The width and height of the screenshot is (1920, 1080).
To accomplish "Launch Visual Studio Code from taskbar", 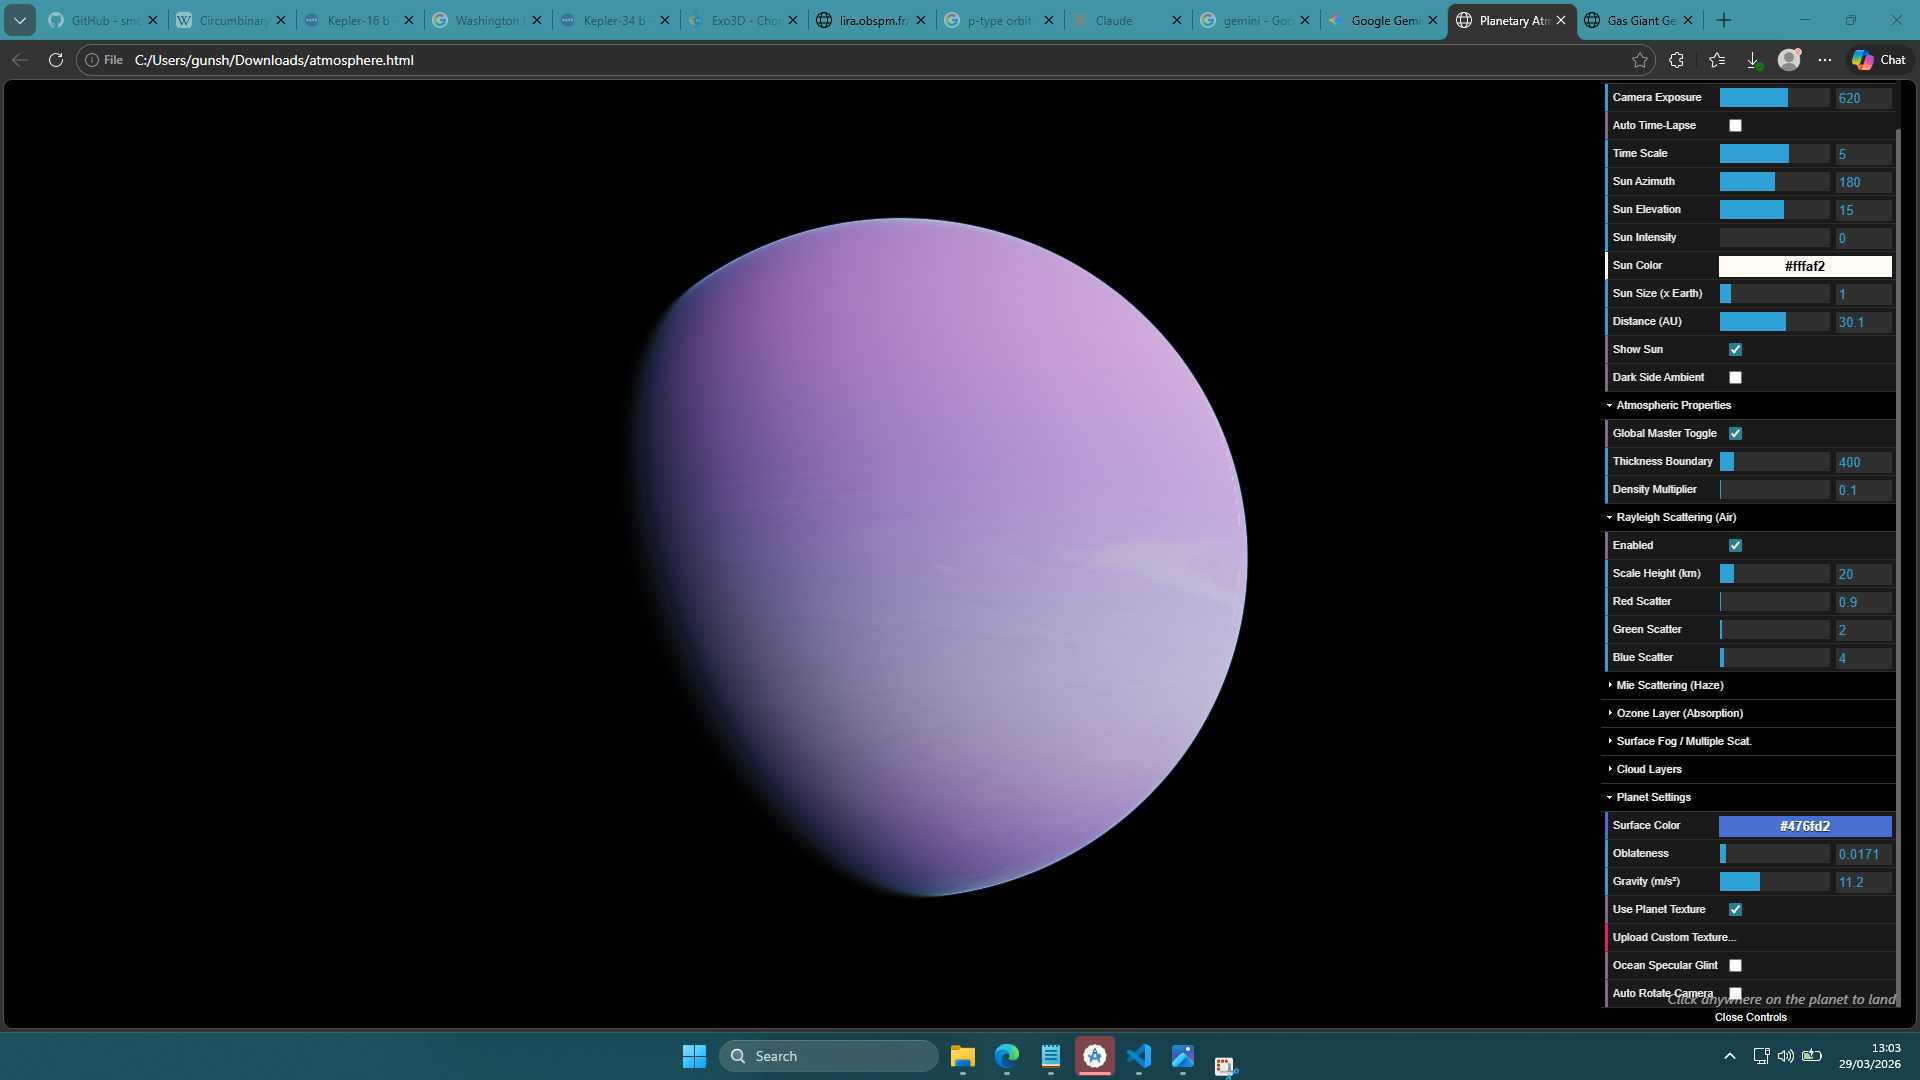I will click(x=1139, y=1056).
